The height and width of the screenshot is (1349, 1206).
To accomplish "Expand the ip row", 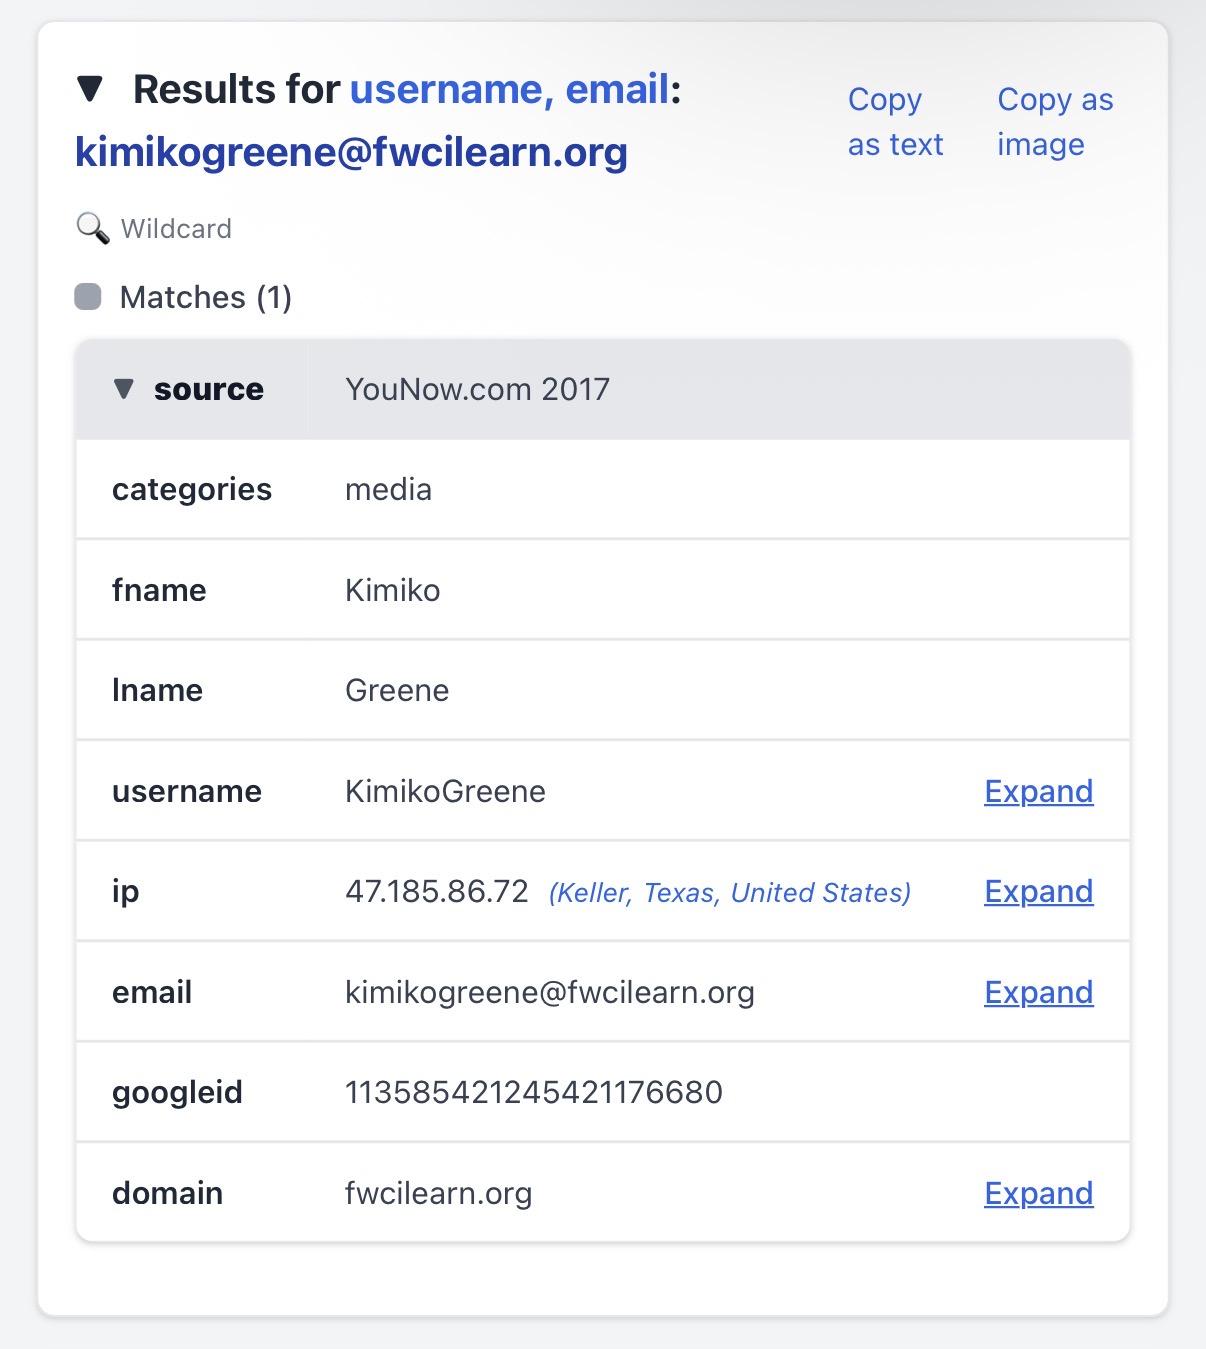I will [x=1038, y=891].
